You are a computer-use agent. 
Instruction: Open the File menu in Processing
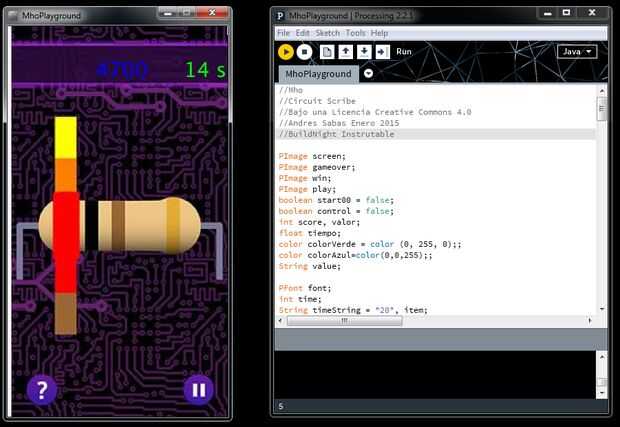point(284,33)
